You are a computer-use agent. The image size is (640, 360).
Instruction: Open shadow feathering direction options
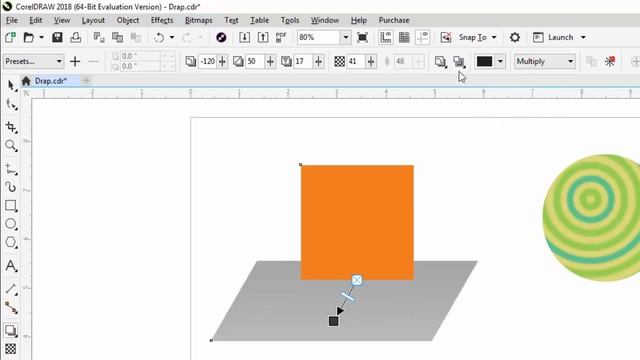pyautogui.click(x=440, y=61)
